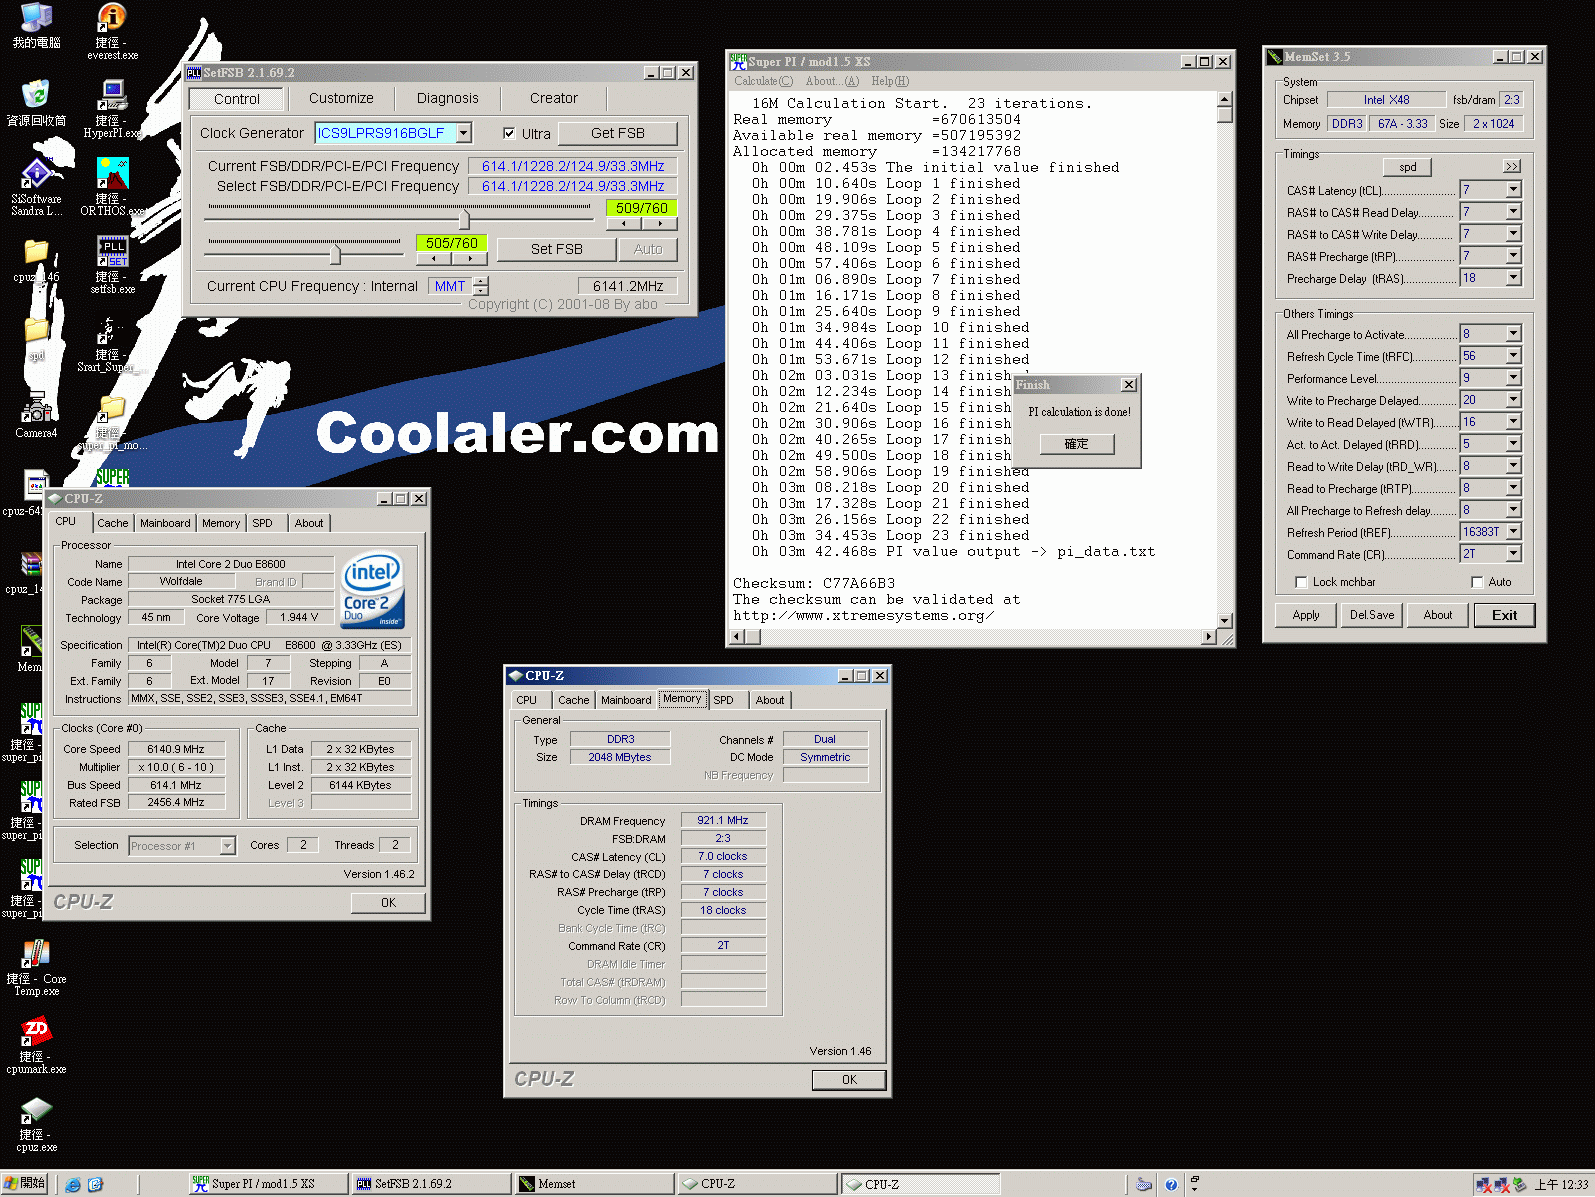Screen dimensions: 1595x1197
Task: Switch to Super PI taskbar button
Action: tap(268, 1184)
